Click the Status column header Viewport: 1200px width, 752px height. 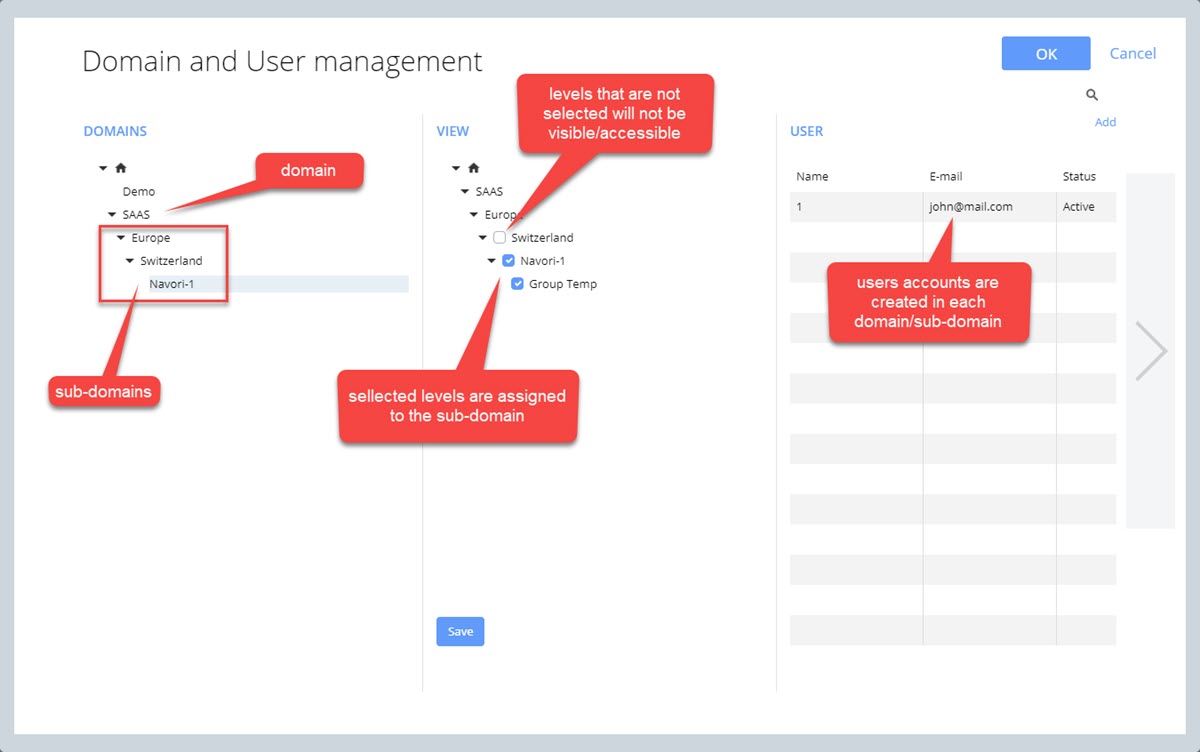(1079, 177)
